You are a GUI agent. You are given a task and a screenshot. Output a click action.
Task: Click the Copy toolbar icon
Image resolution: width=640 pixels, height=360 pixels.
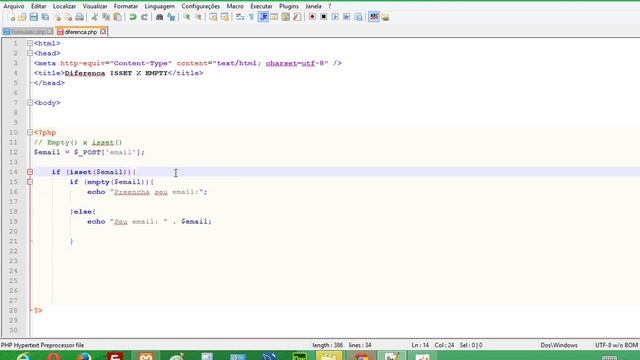(106, 17)
